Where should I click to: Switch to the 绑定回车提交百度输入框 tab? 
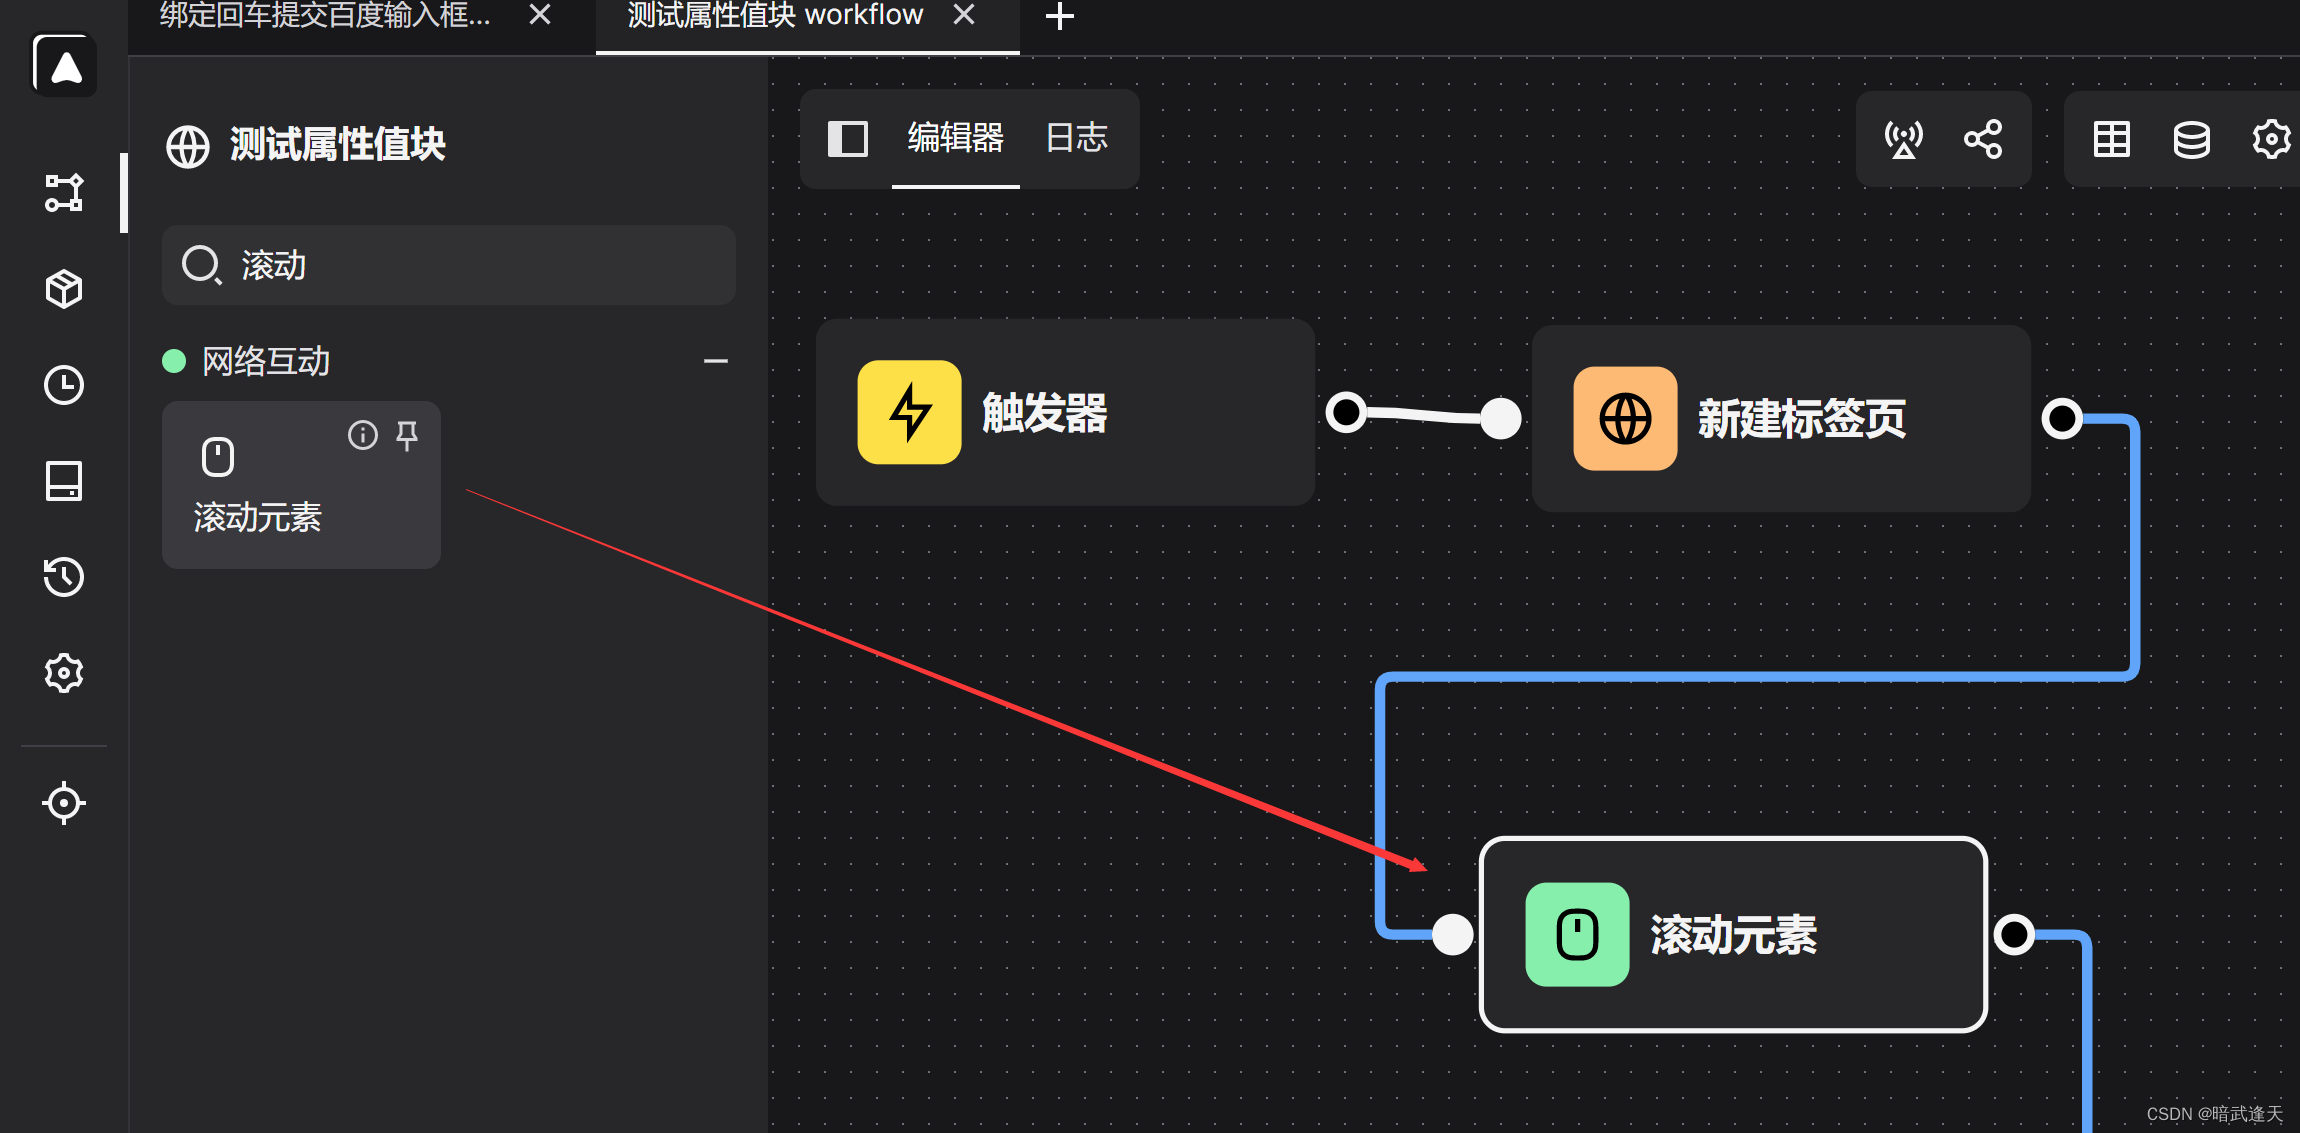(x=325, y=15)
